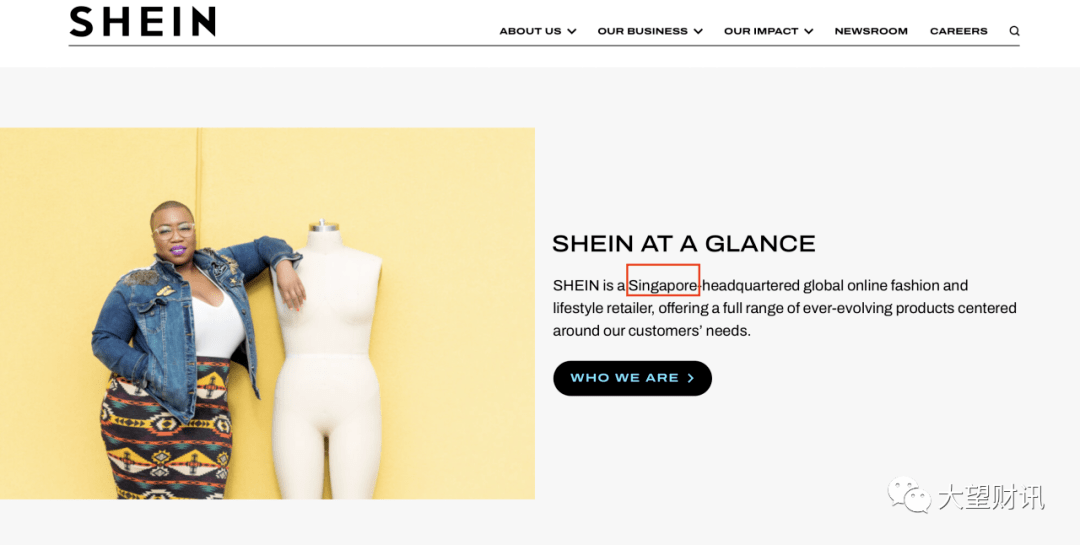This screenshot has width=1080, height=545.
Task: Click the SHEIN logo
Action: click(x=143, y=21)
